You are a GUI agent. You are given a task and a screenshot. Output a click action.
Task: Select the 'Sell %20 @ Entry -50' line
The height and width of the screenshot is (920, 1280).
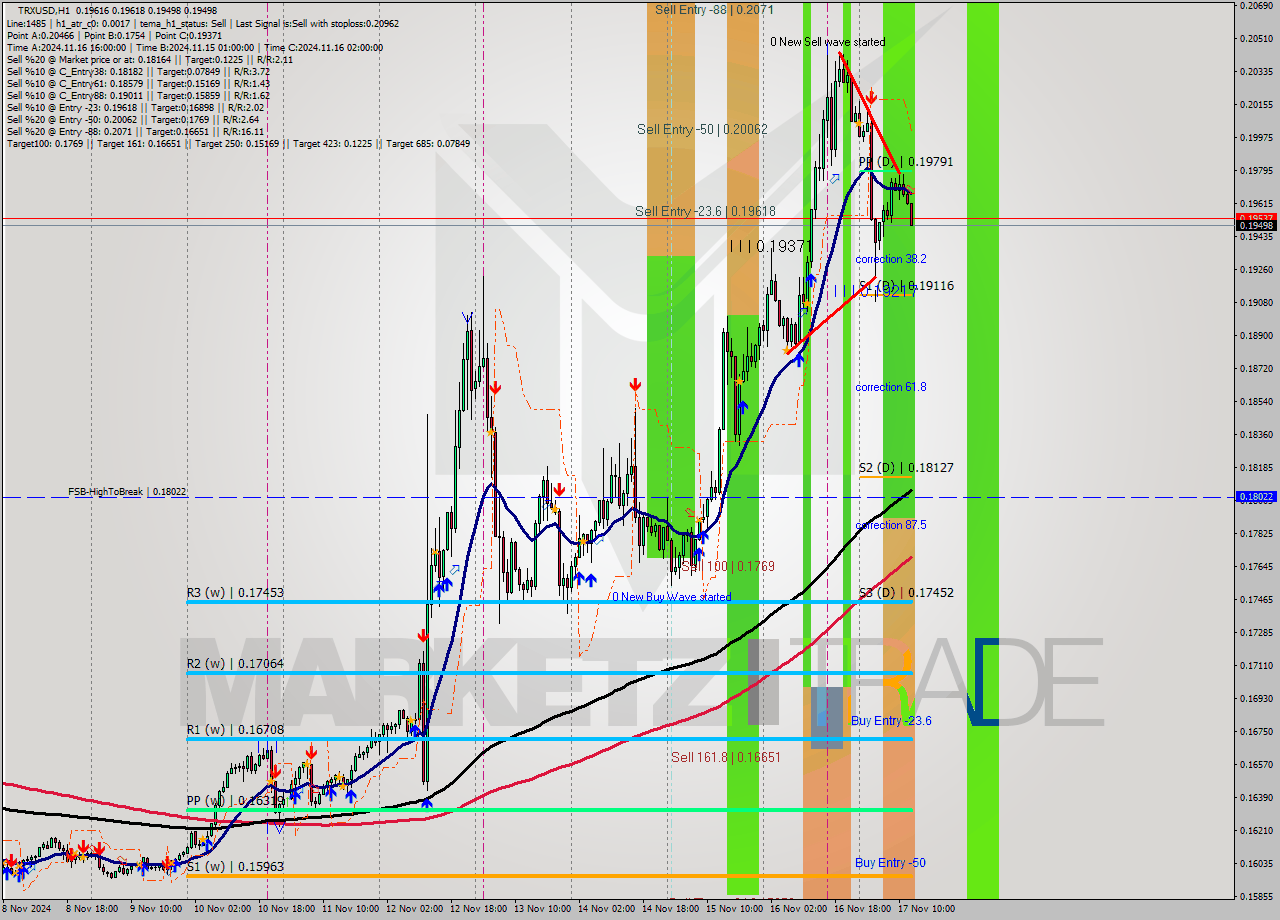coord(135,119)
